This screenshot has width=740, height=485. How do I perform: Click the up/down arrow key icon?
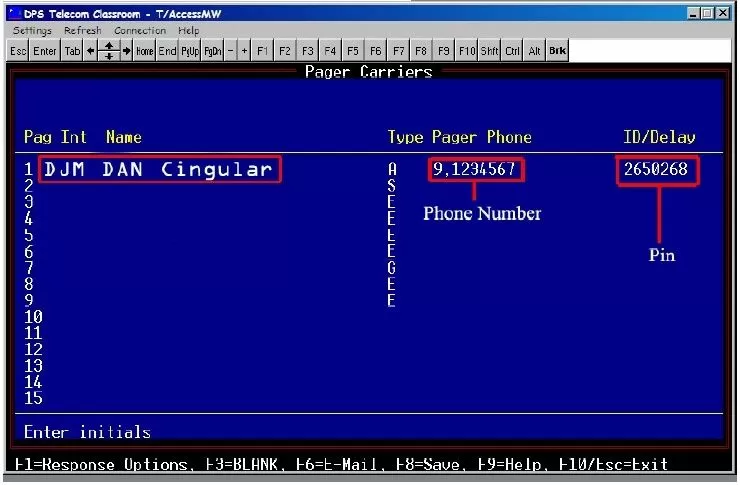pyautogui.click(x=109, y=50)
